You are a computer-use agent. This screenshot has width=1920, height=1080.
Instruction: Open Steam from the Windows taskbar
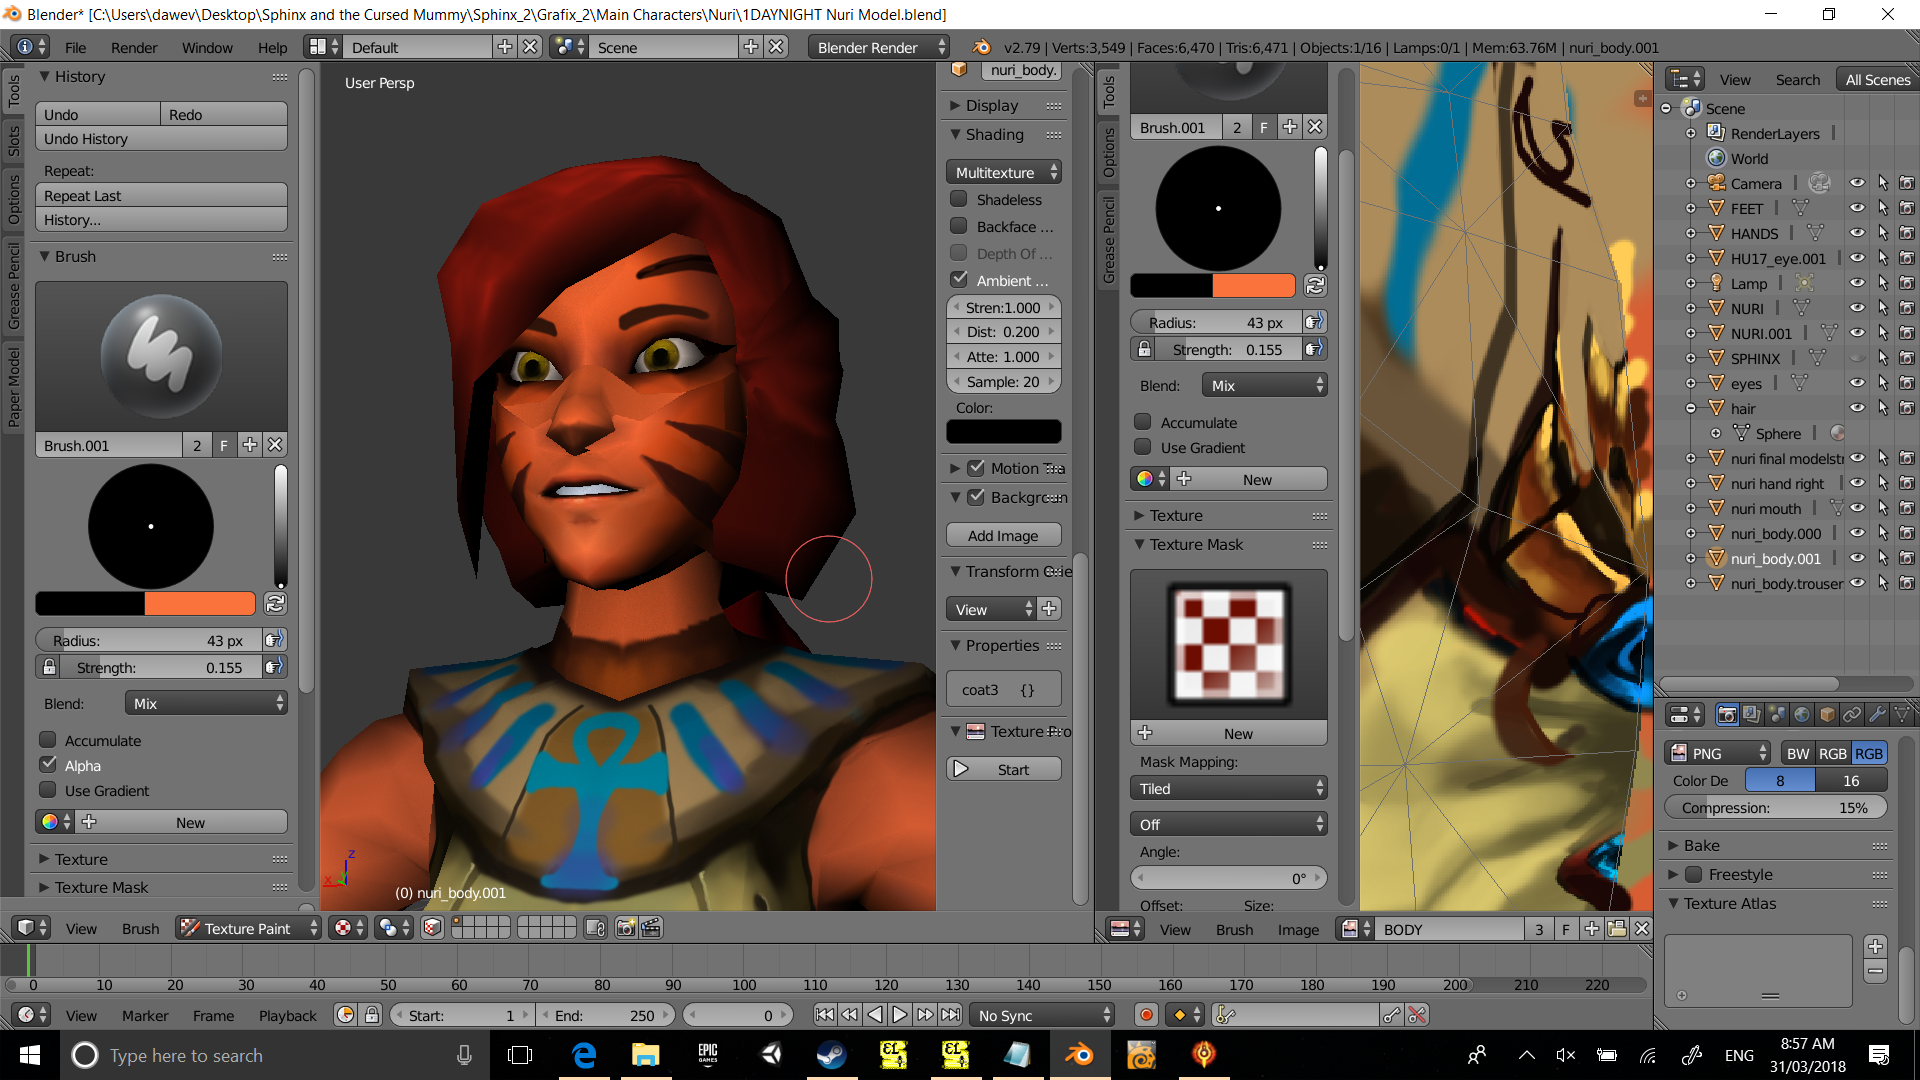(x=831, y=1055)
